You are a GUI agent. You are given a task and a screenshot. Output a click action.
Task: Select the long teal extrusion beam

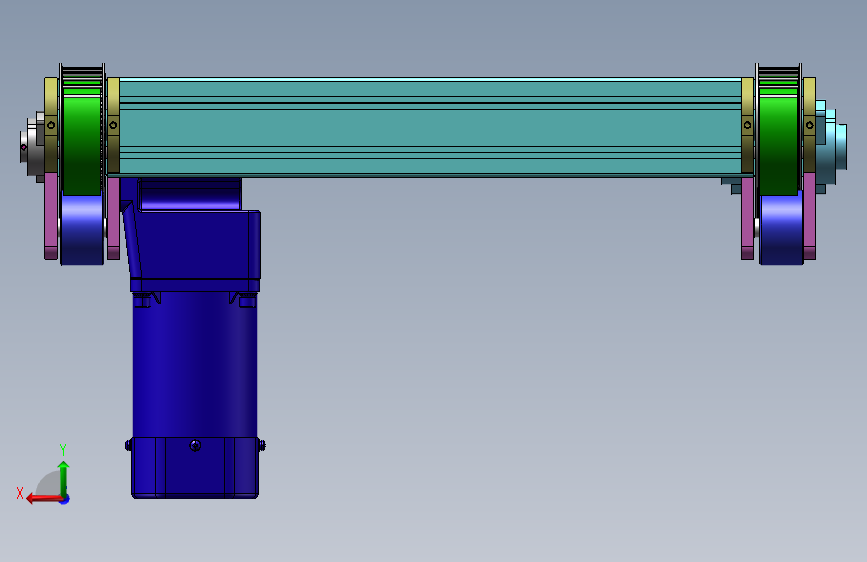pyautogui.click(x=430, y=127)
